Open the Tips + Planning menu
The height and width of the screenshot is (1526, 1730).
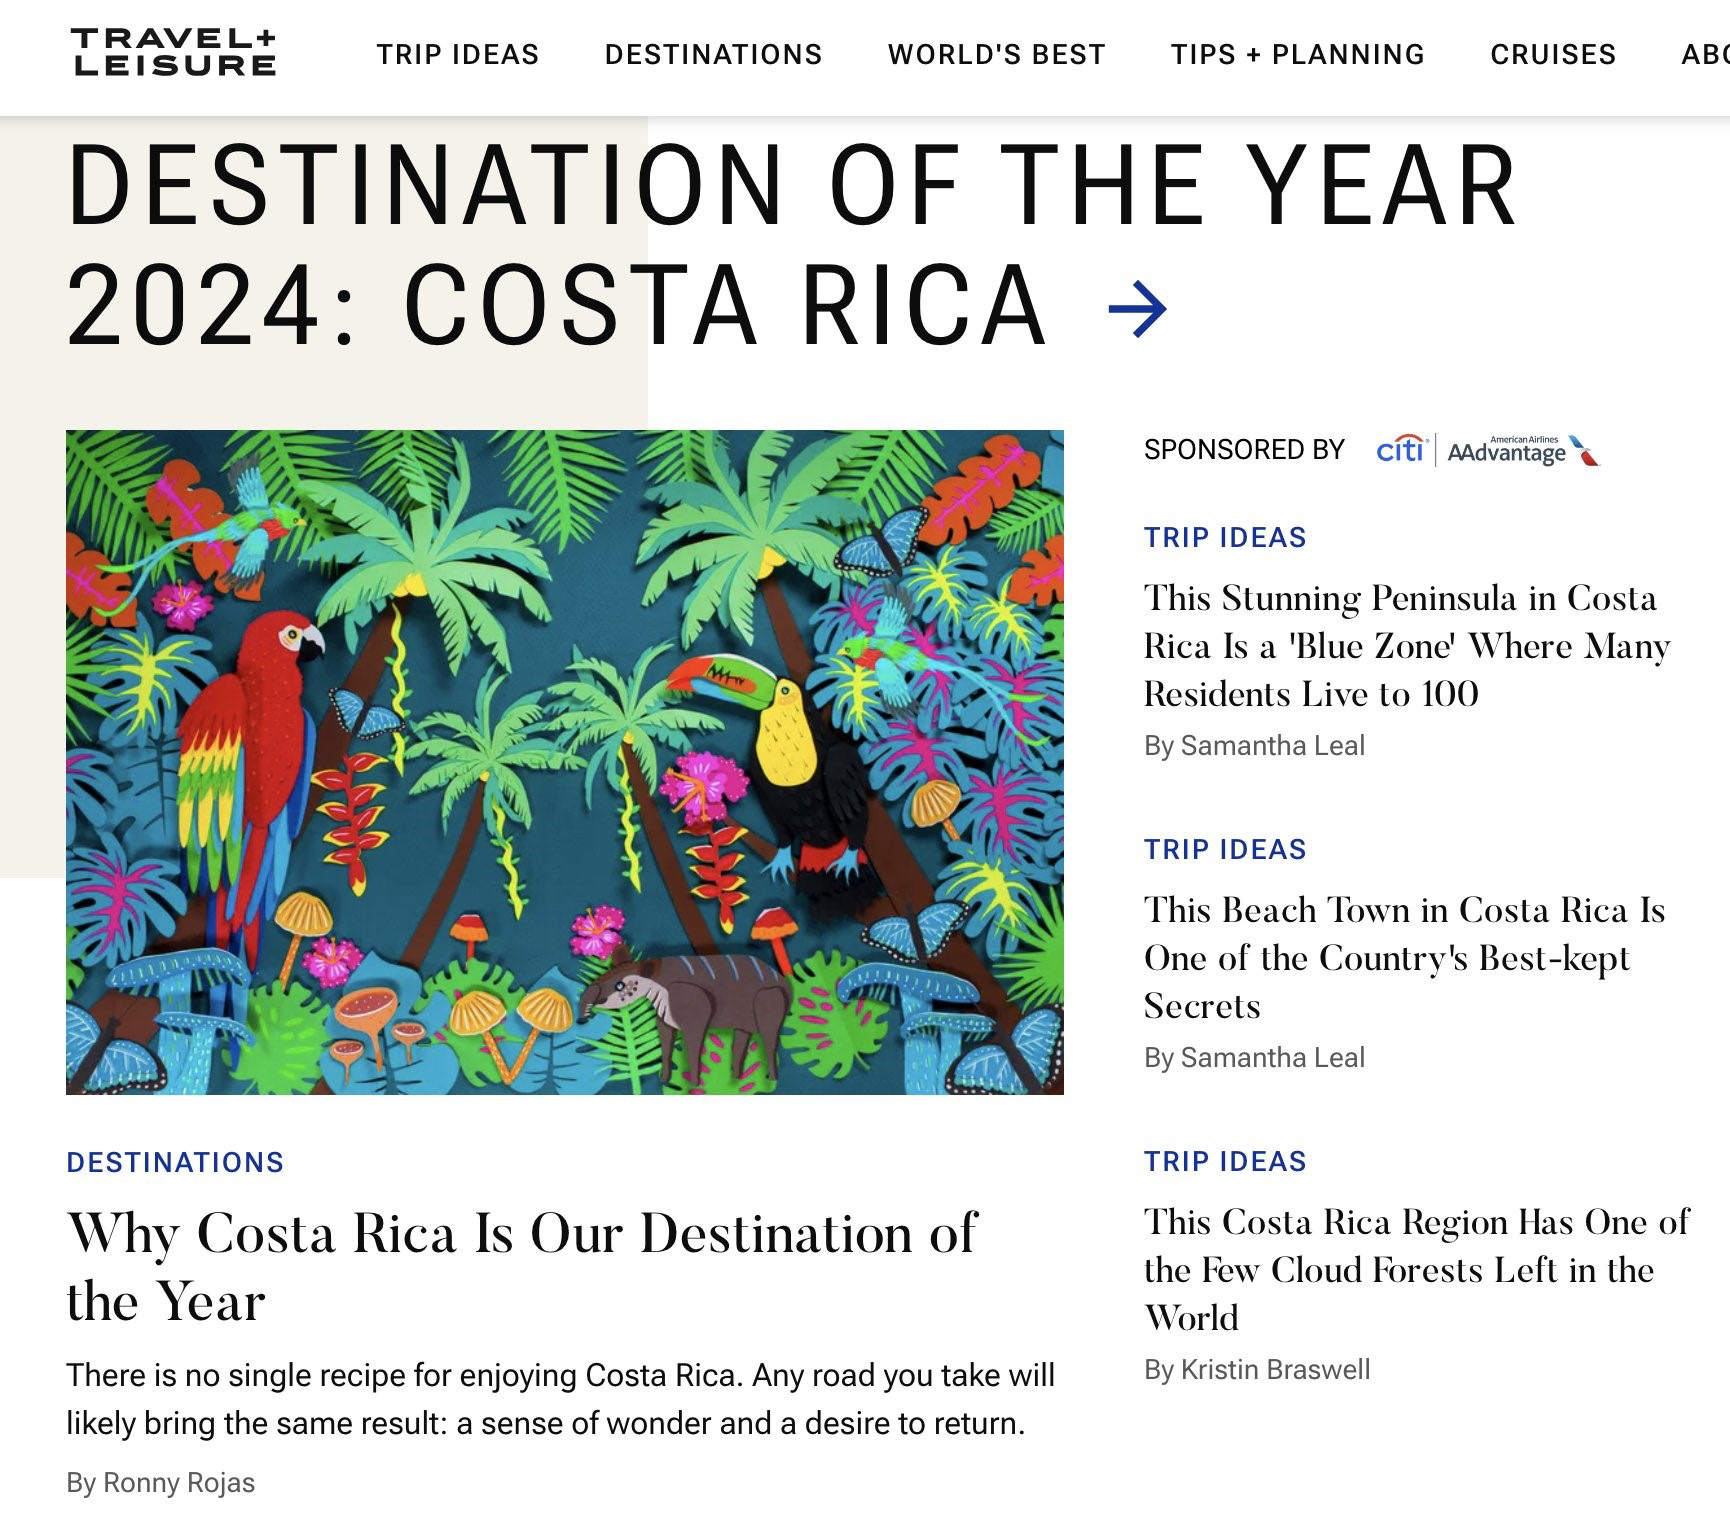(x=1298, y=54)
